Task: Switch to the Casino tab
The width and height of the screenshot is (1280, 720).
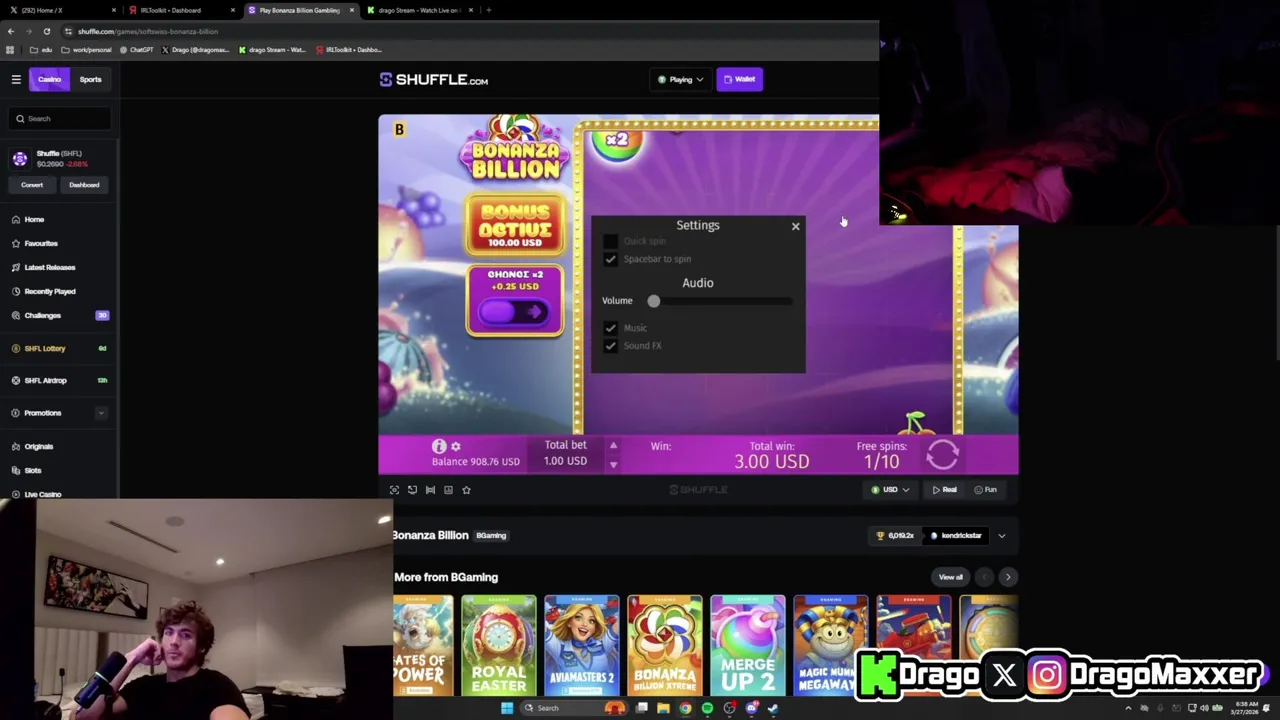Action: [x=49, y=79]
